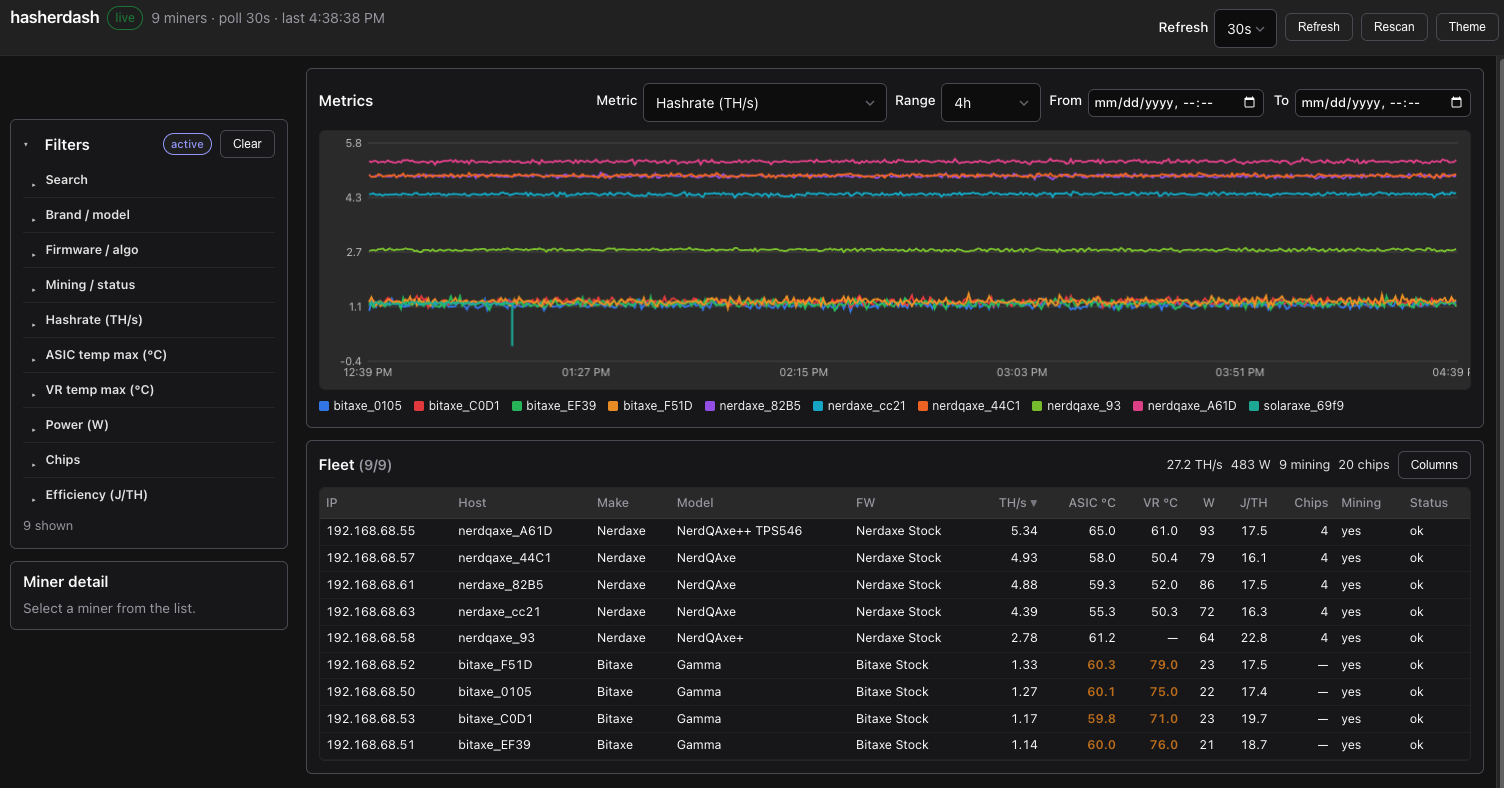Open the Metric dropdown

[765, 102]
